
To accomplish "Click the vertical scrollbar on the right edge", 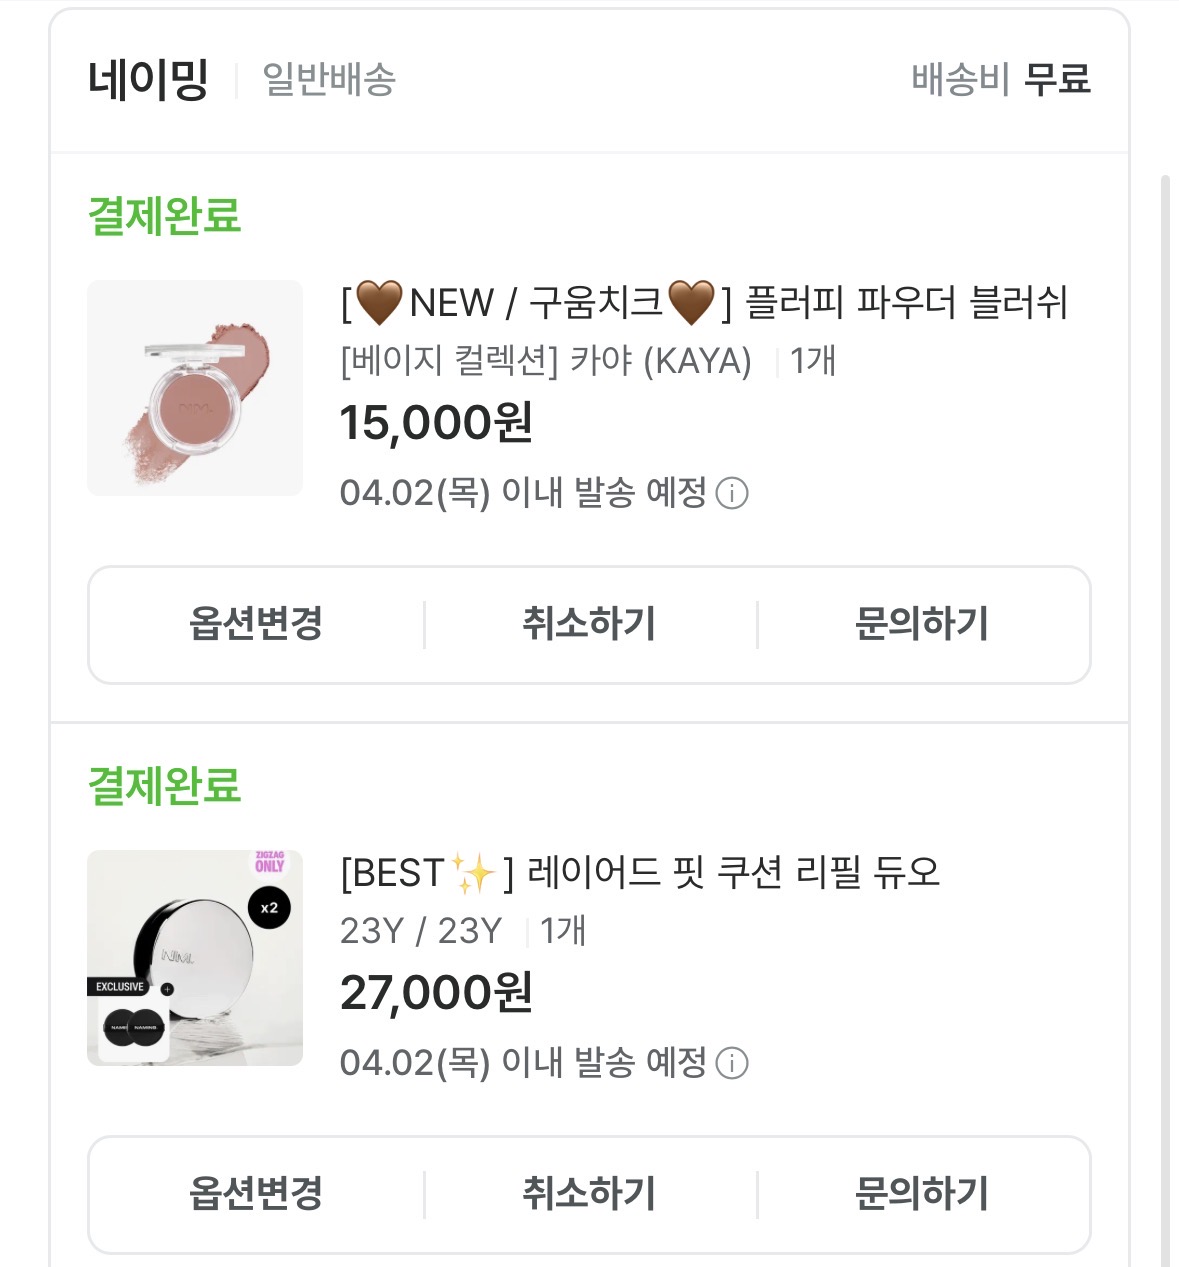I will click(x=1165, y=700).
